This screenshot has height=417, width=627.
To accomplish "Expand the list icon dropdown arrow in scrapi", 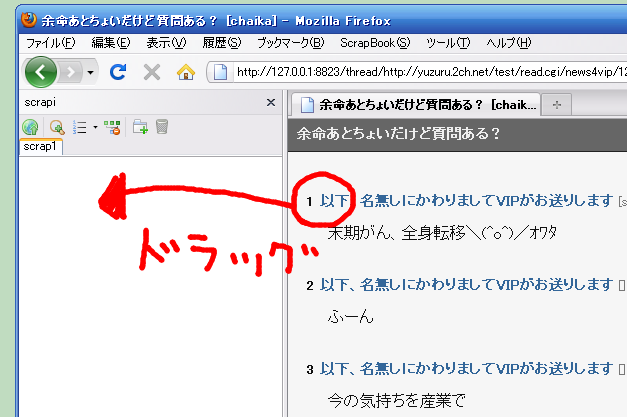I will point(95,127).
